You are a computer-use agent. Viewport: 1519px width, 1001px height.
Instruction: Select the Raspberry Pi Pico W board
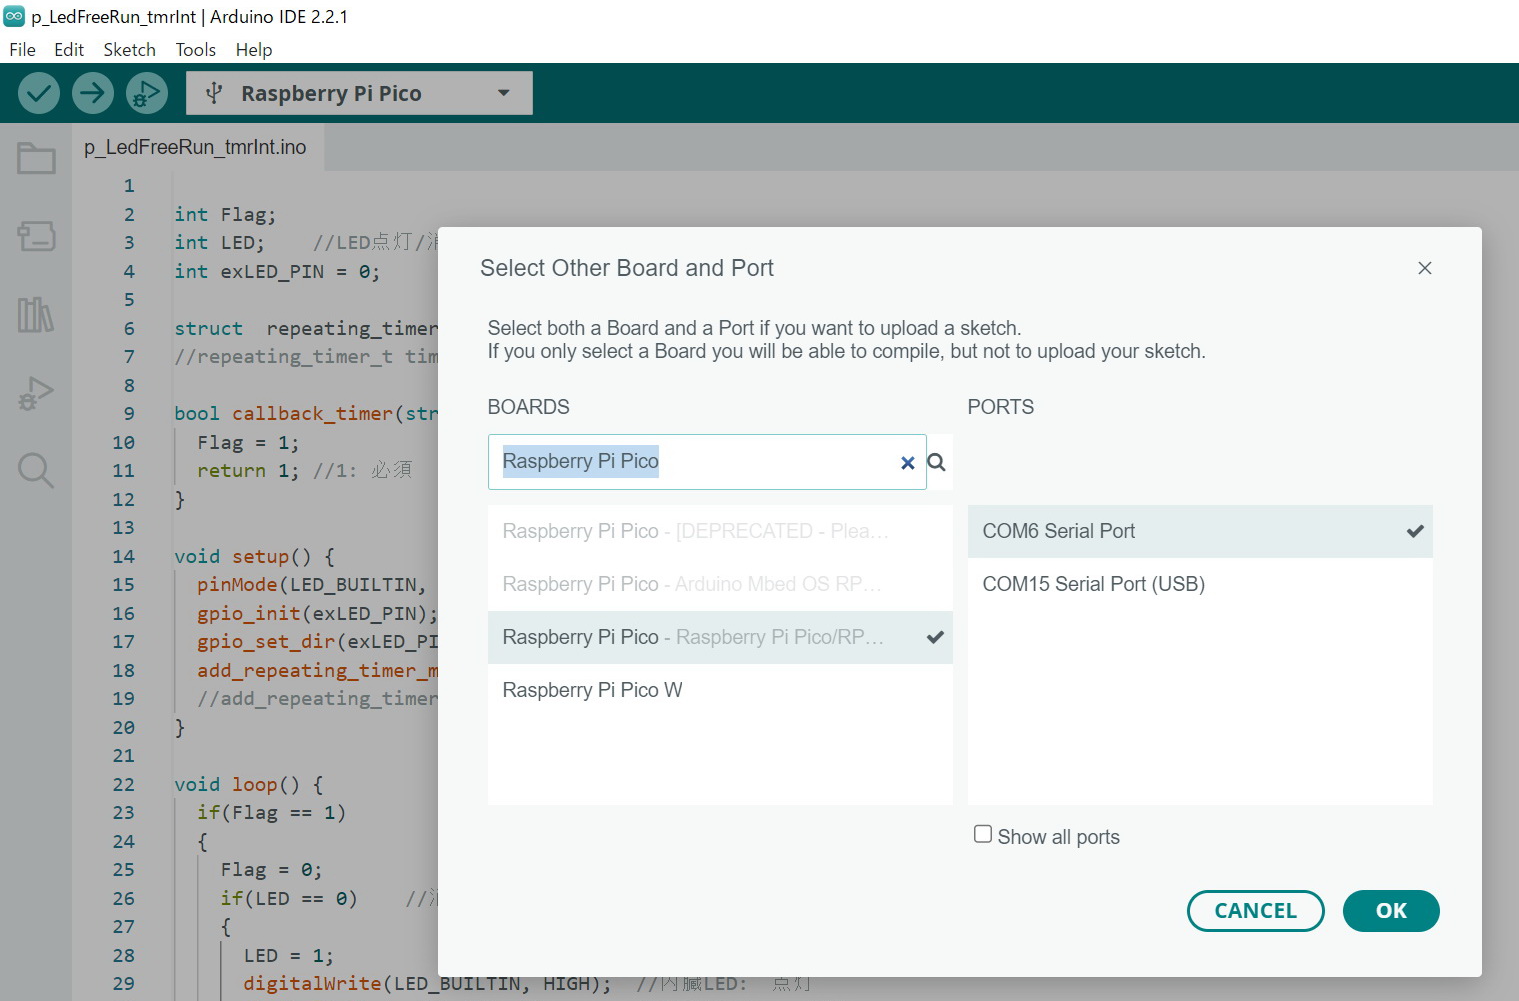pos(720,690)
